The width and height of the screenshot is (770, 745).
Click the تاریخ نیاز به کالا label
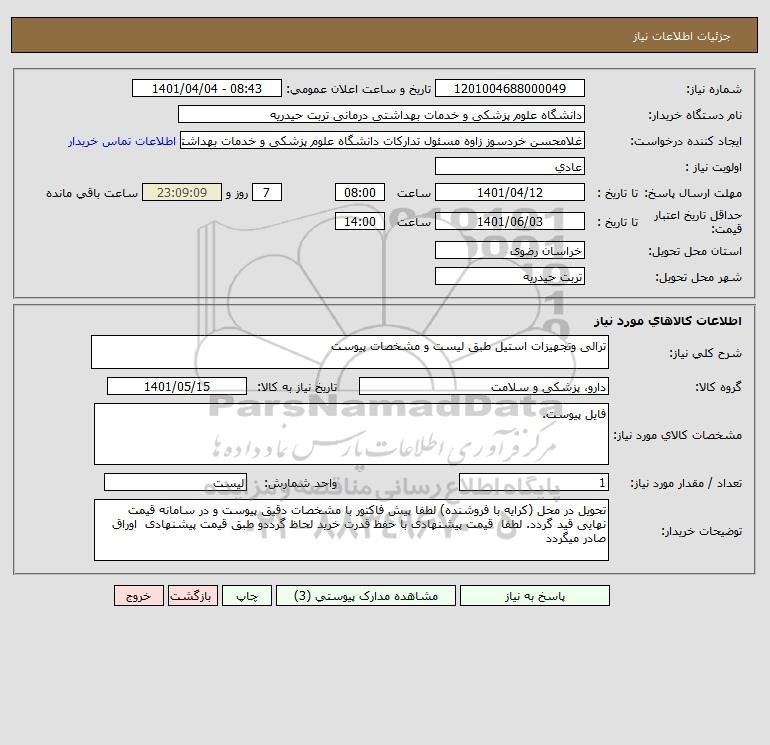298,387
